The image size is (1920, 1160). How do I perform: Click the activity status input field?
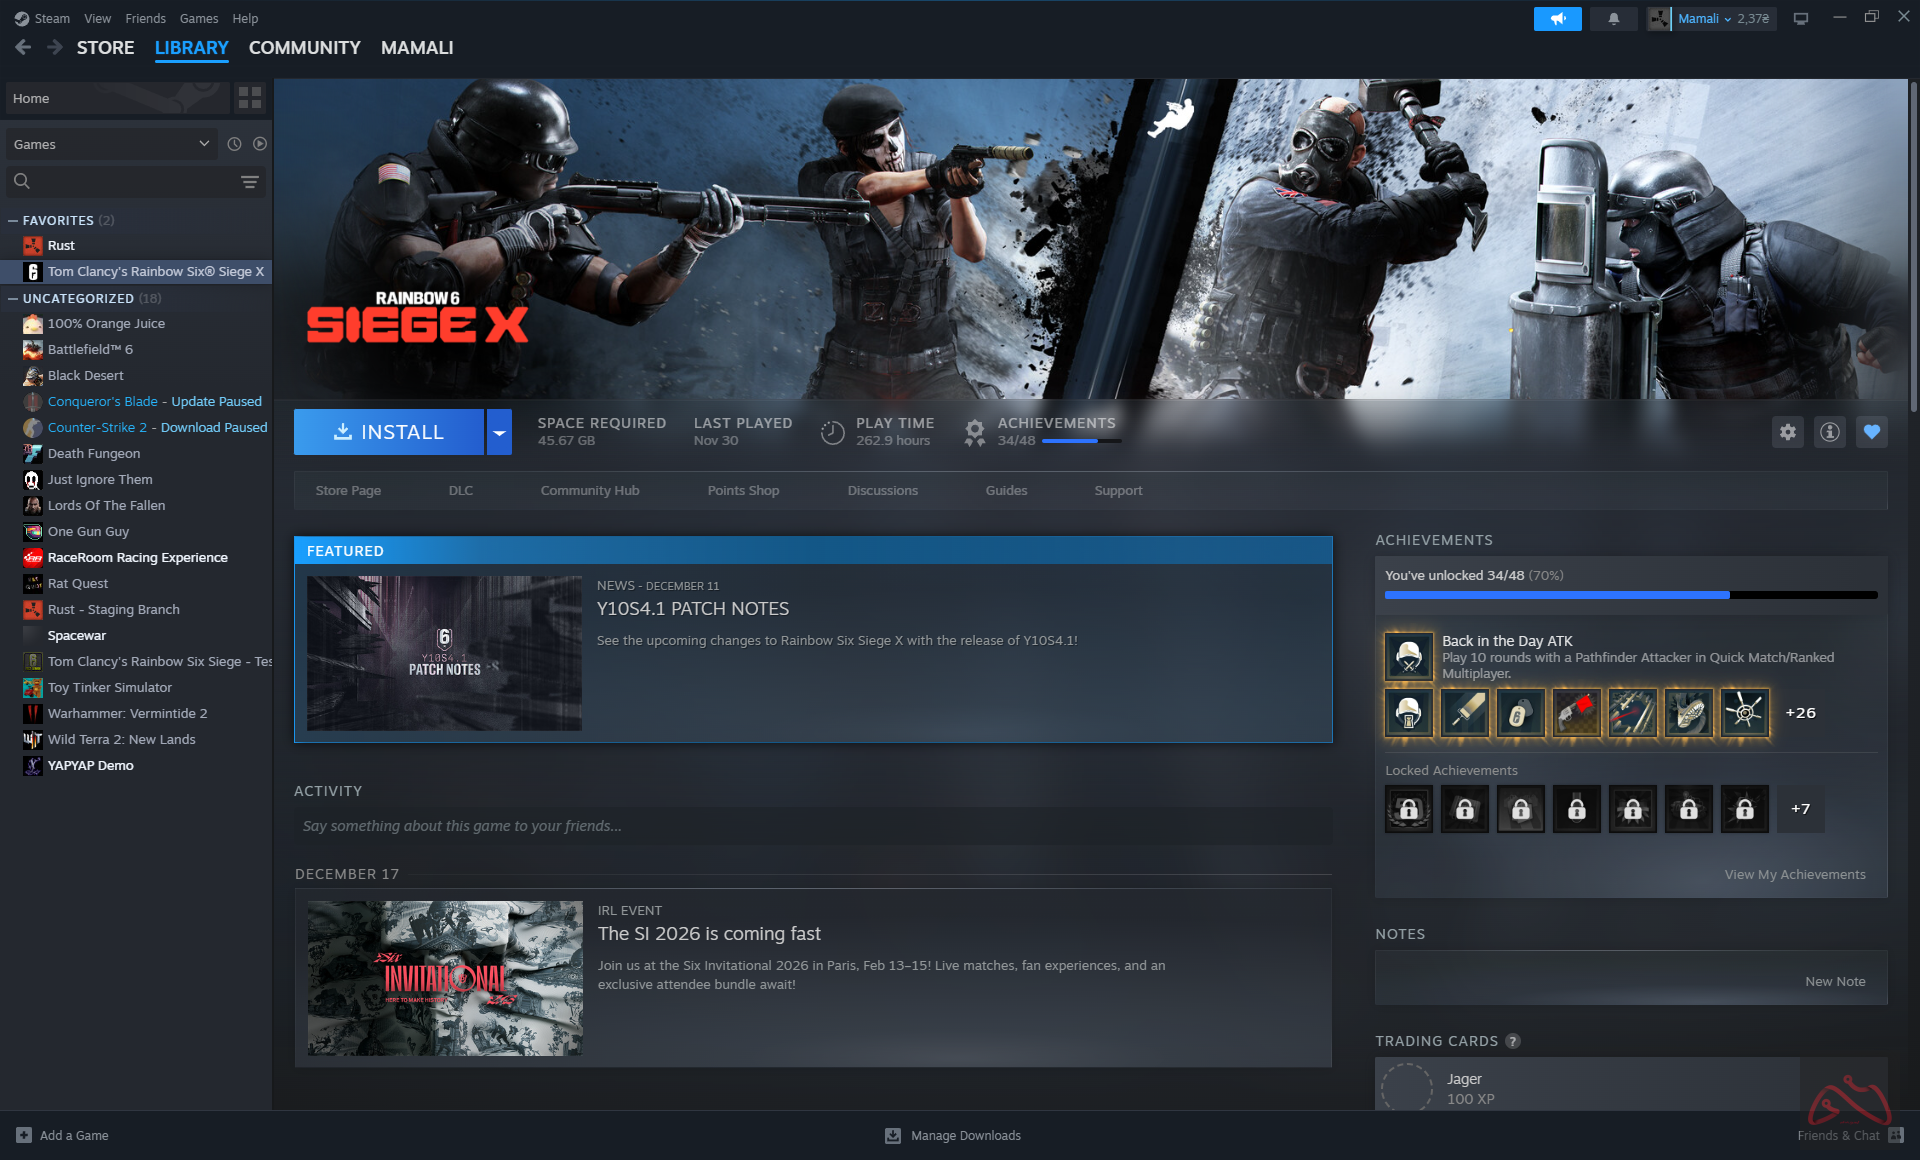(812, 826)
